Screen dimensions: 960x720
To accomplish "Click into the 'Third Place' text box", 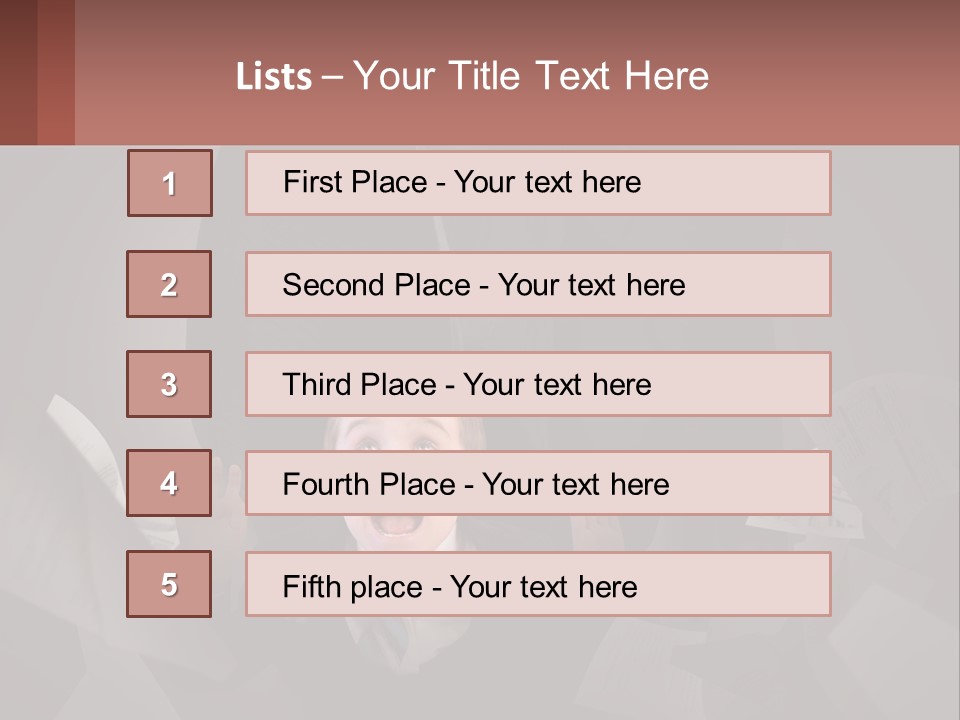I will pos(538,384).
